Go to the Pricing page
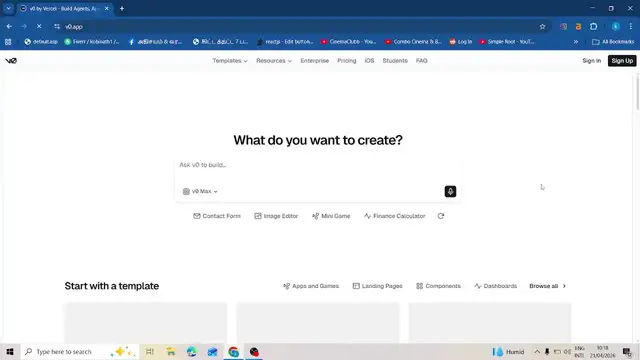Image resolution: width=640 pixels, height=360 pixels. [x=347, y=61]
